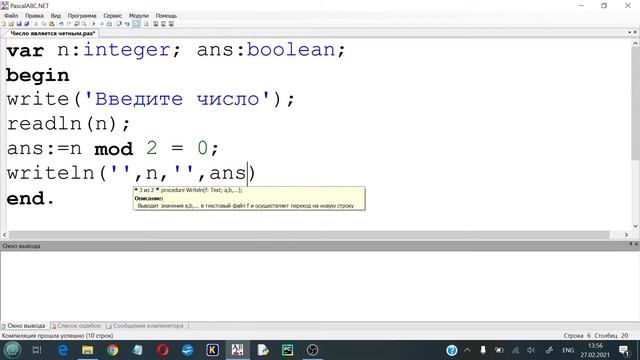Screen dimensions: 640x360
Task: Open the Windows Start button
Action: (x=12, y=350)
